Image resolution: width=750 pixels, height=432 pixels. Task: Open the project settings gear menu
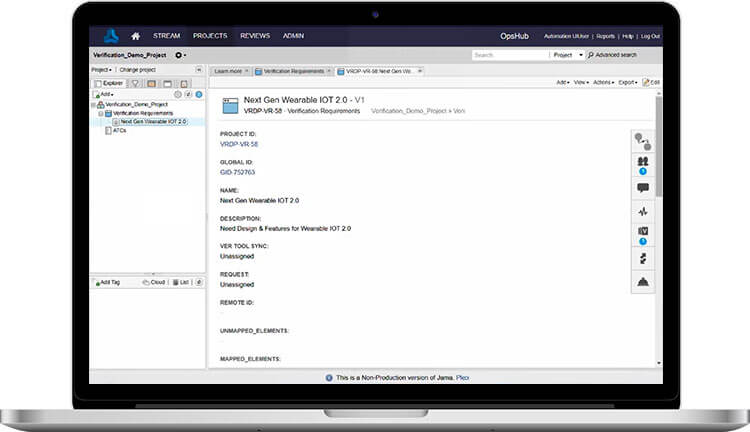point(180,55)
